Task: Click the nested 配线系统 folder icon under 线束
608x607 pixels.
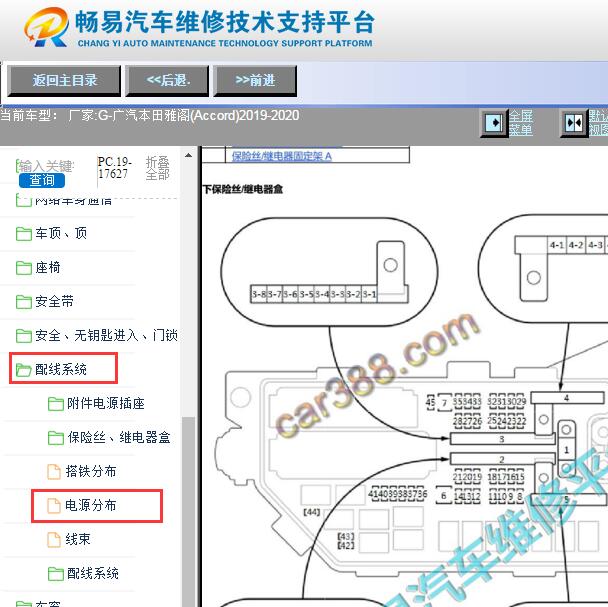Action: pos(56,574)
